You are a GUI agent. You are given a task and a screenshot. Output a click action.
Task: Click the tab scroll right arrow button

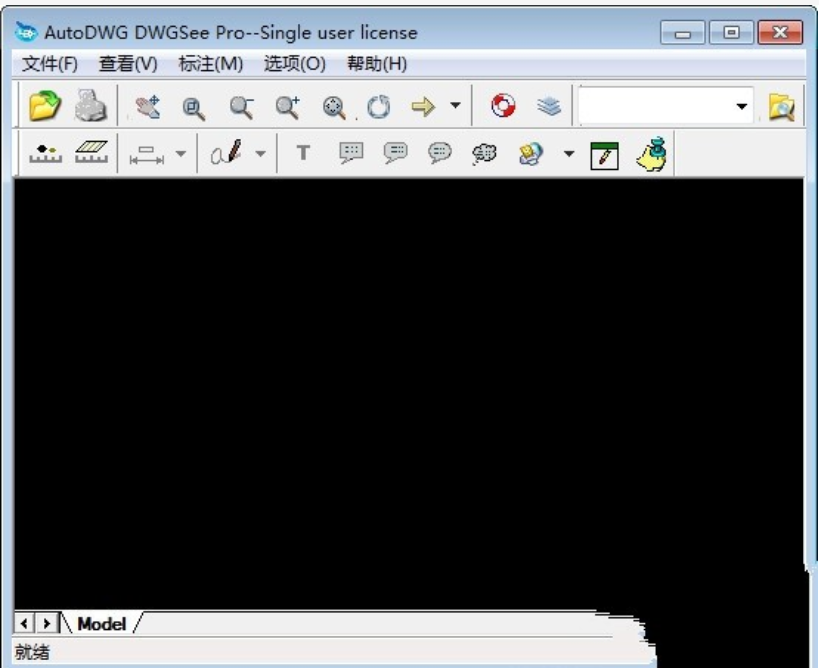pos(46,623)
